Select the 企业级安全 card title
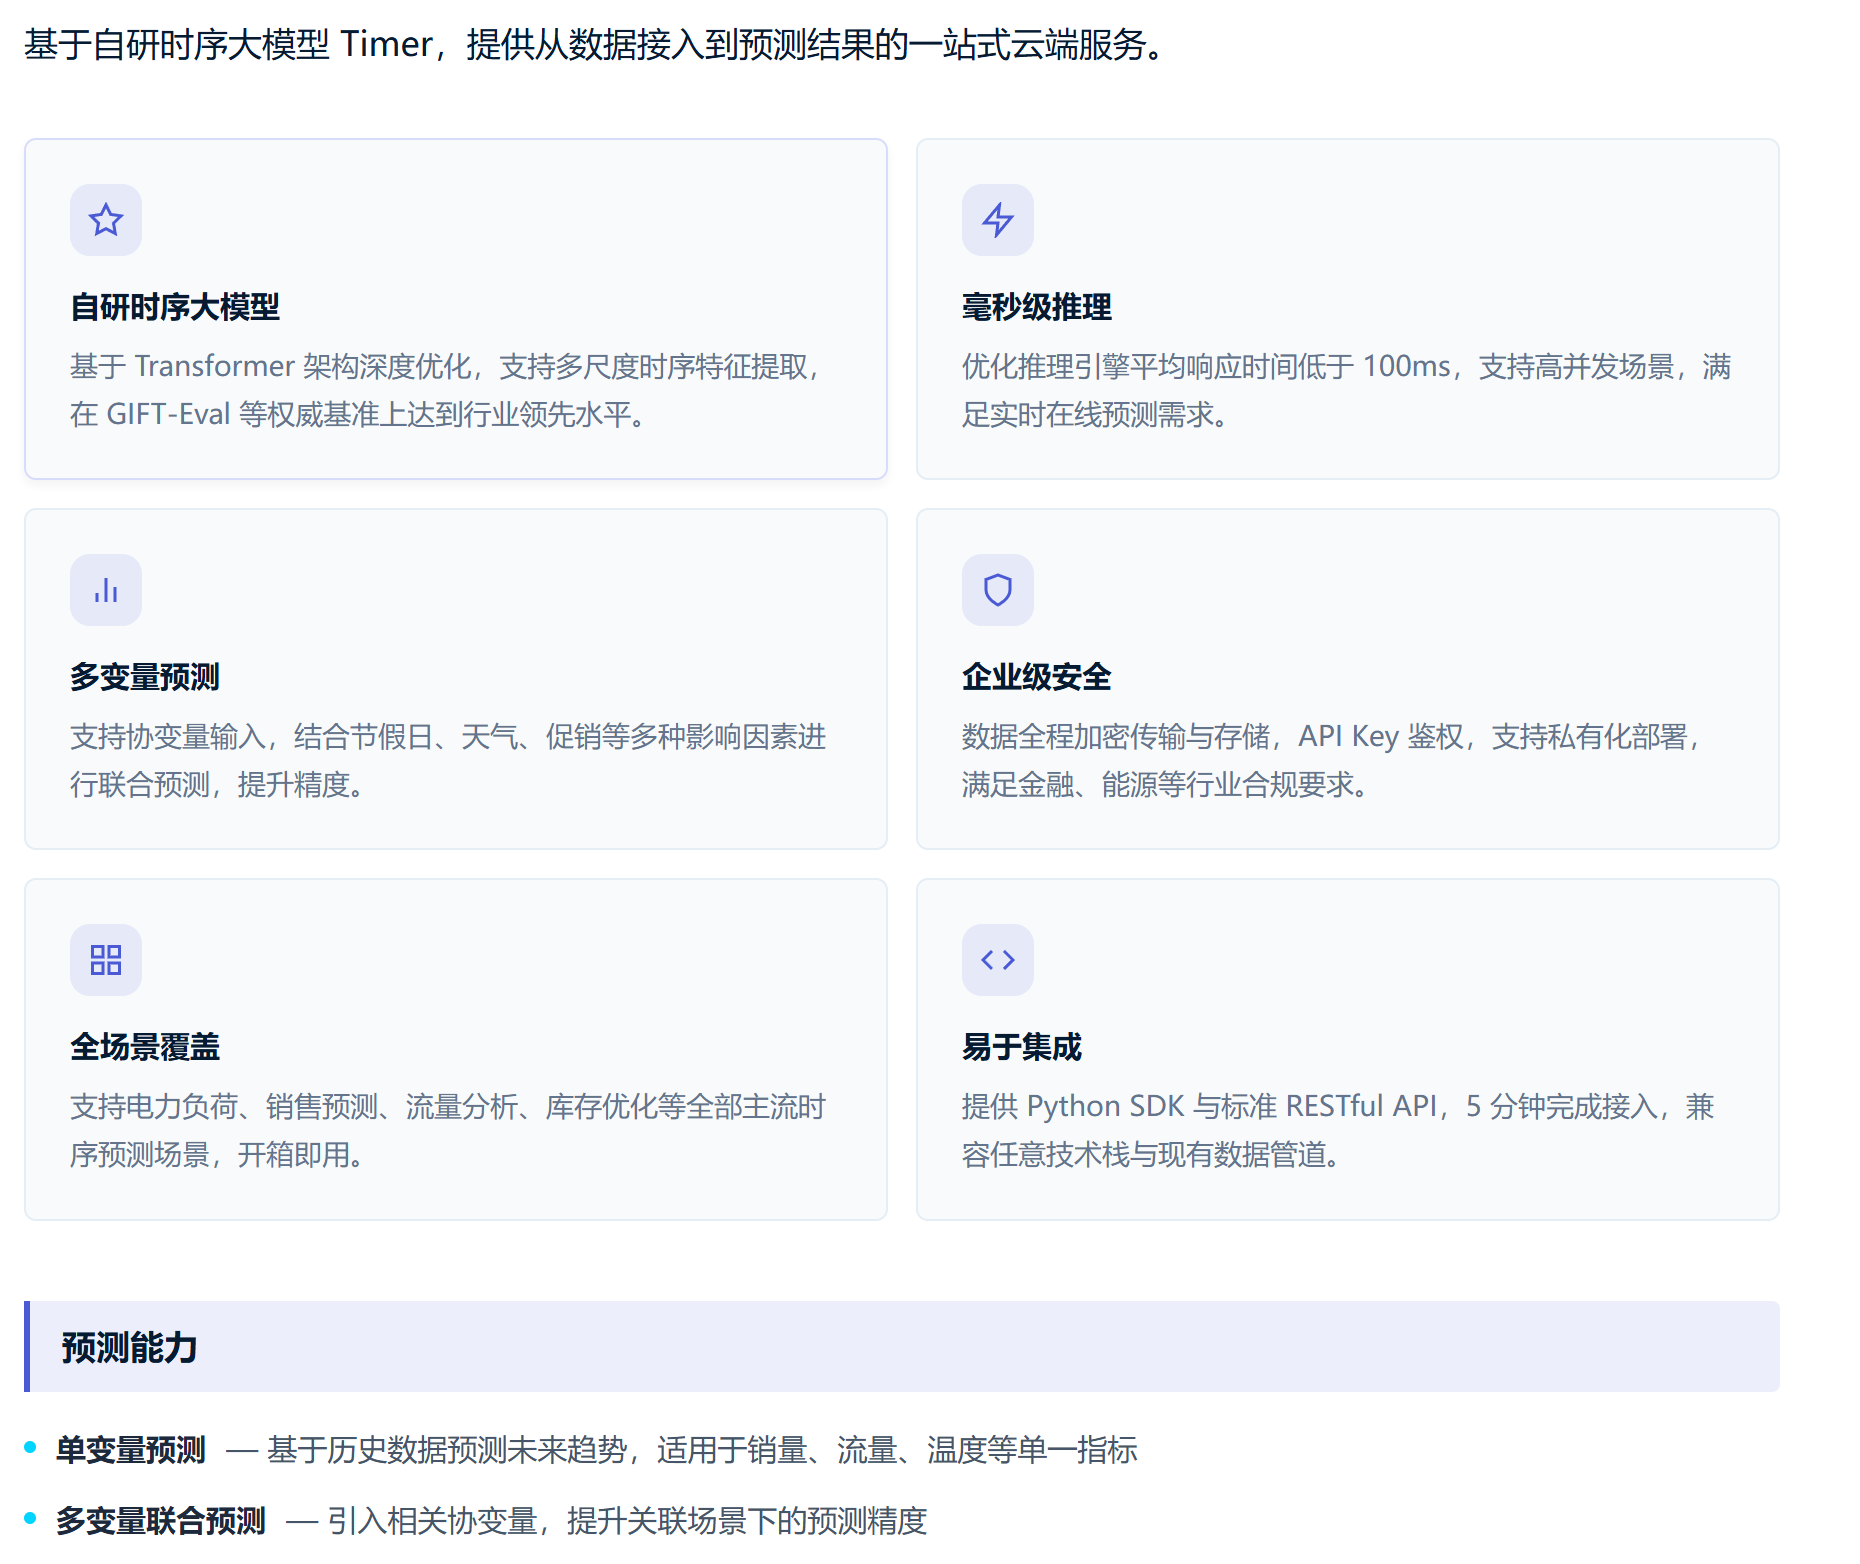Image resolution: width=1860 pixels, height=1564 pixels. (x=1037, y=677)
